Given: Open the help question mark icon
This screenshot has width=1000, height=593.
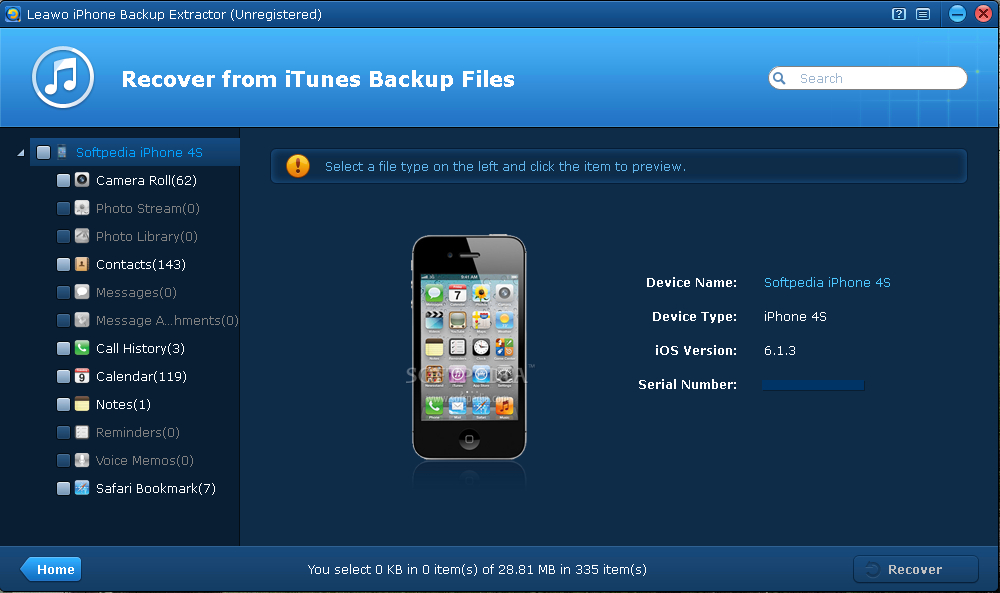Looking at the screenshot, I should (x=899, y=14).
